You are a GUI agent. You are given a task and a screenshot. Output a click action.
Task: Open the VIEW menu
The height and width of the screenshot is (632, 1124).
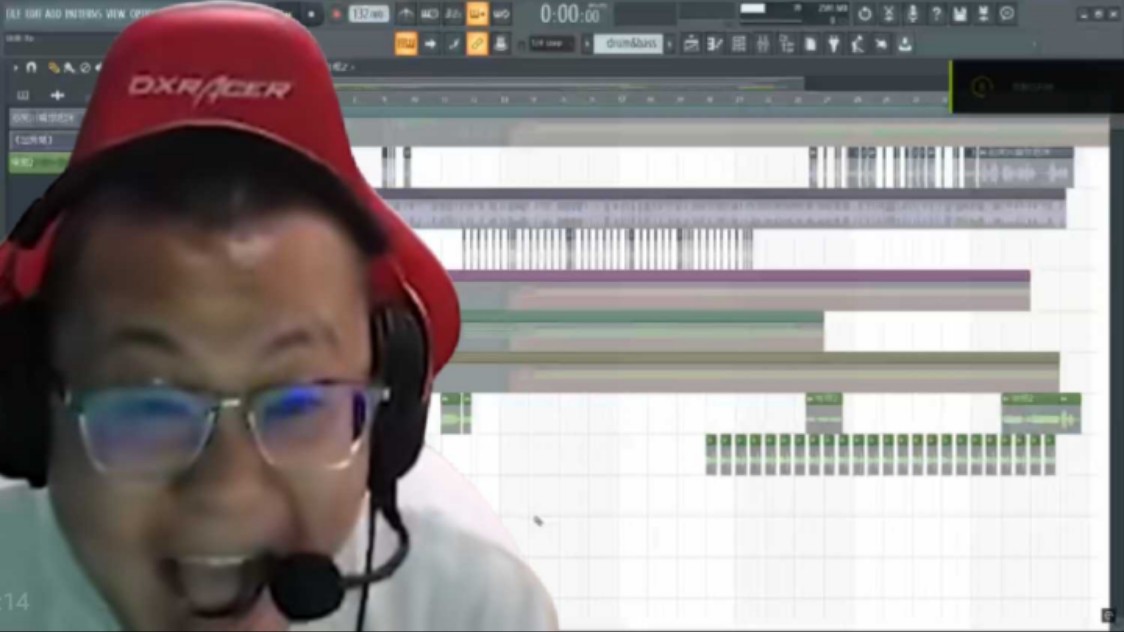[x=115, y=15]
